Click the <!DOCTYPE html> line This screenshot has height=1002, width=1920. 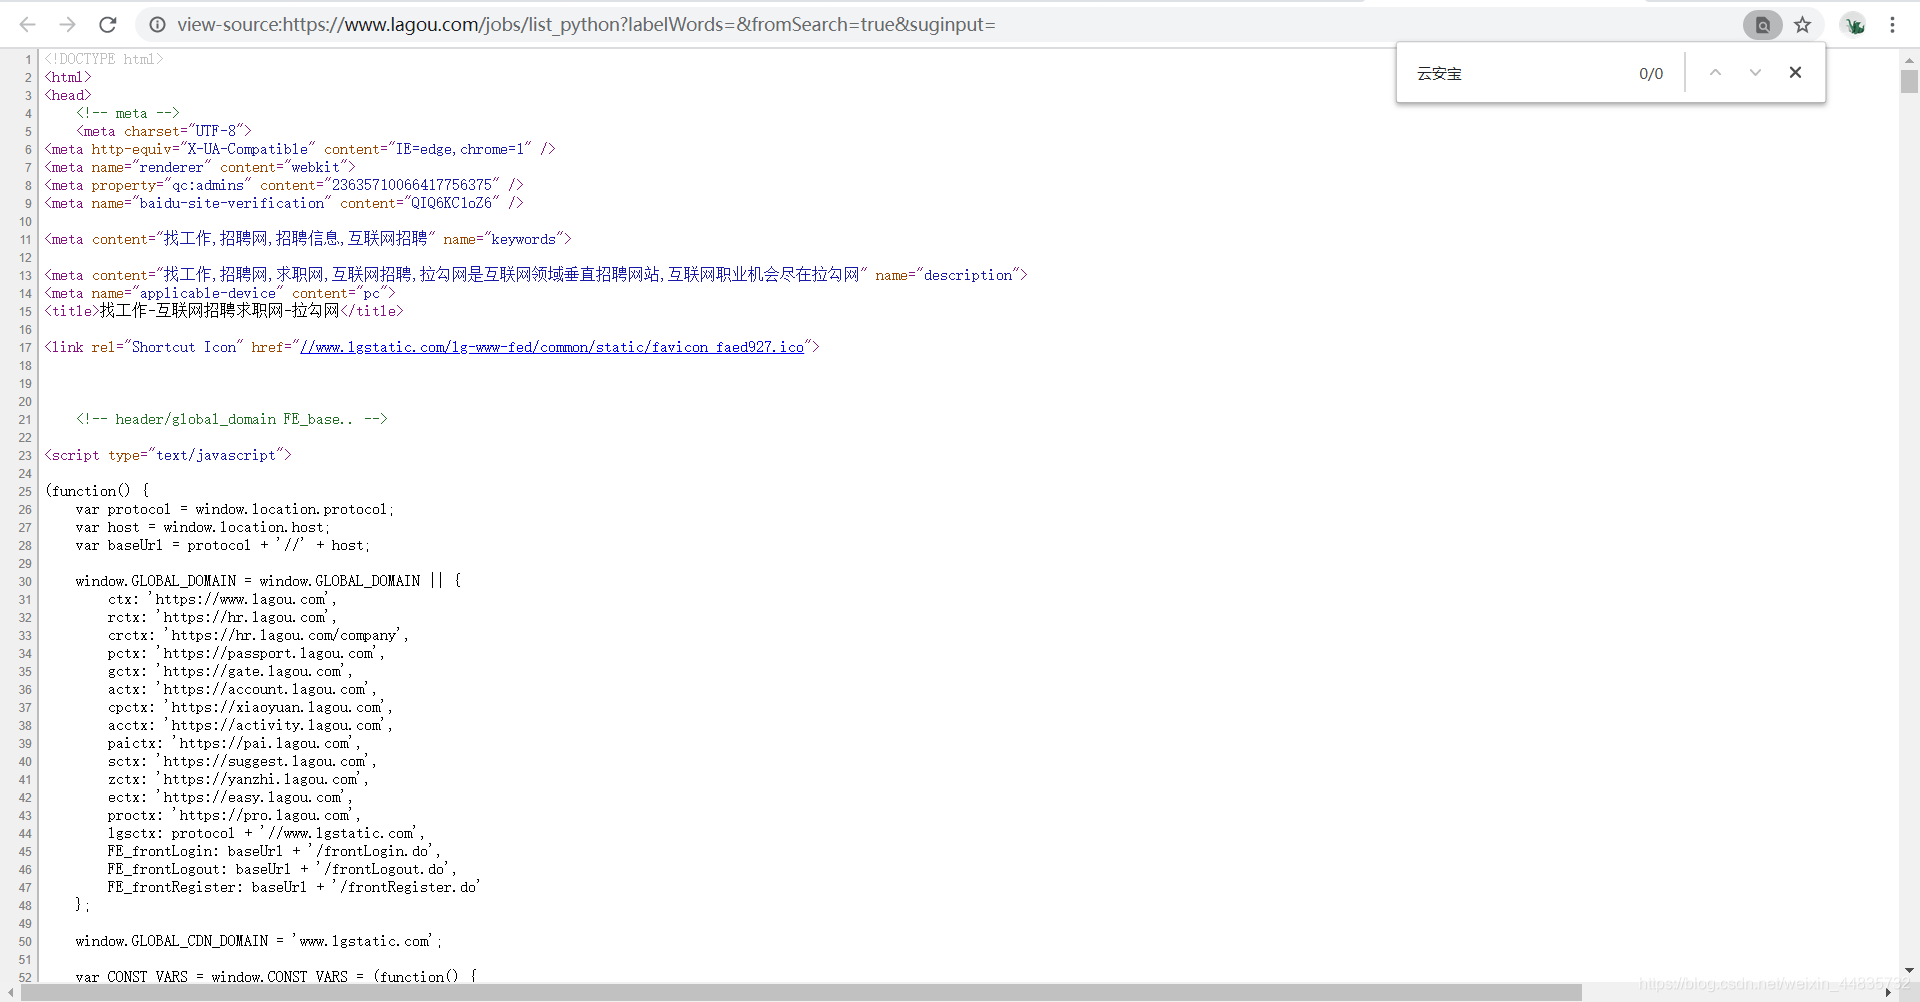coord(104,59)
